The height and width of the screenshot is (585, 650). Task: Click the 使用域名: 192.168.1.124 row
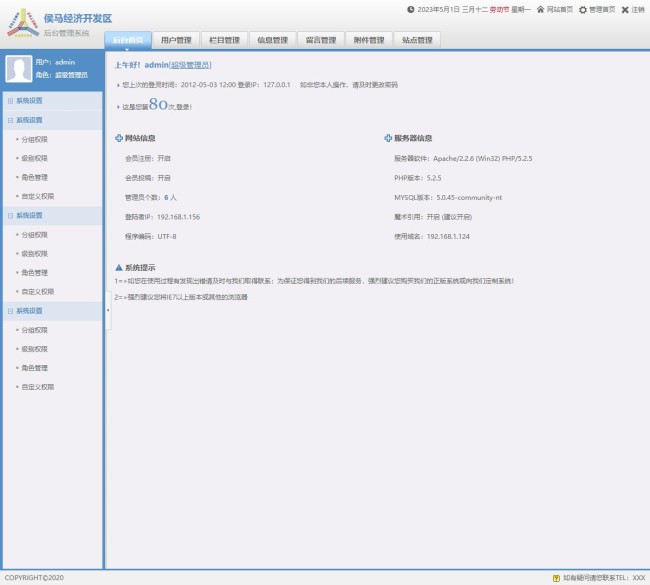click(x=432, y=236)
